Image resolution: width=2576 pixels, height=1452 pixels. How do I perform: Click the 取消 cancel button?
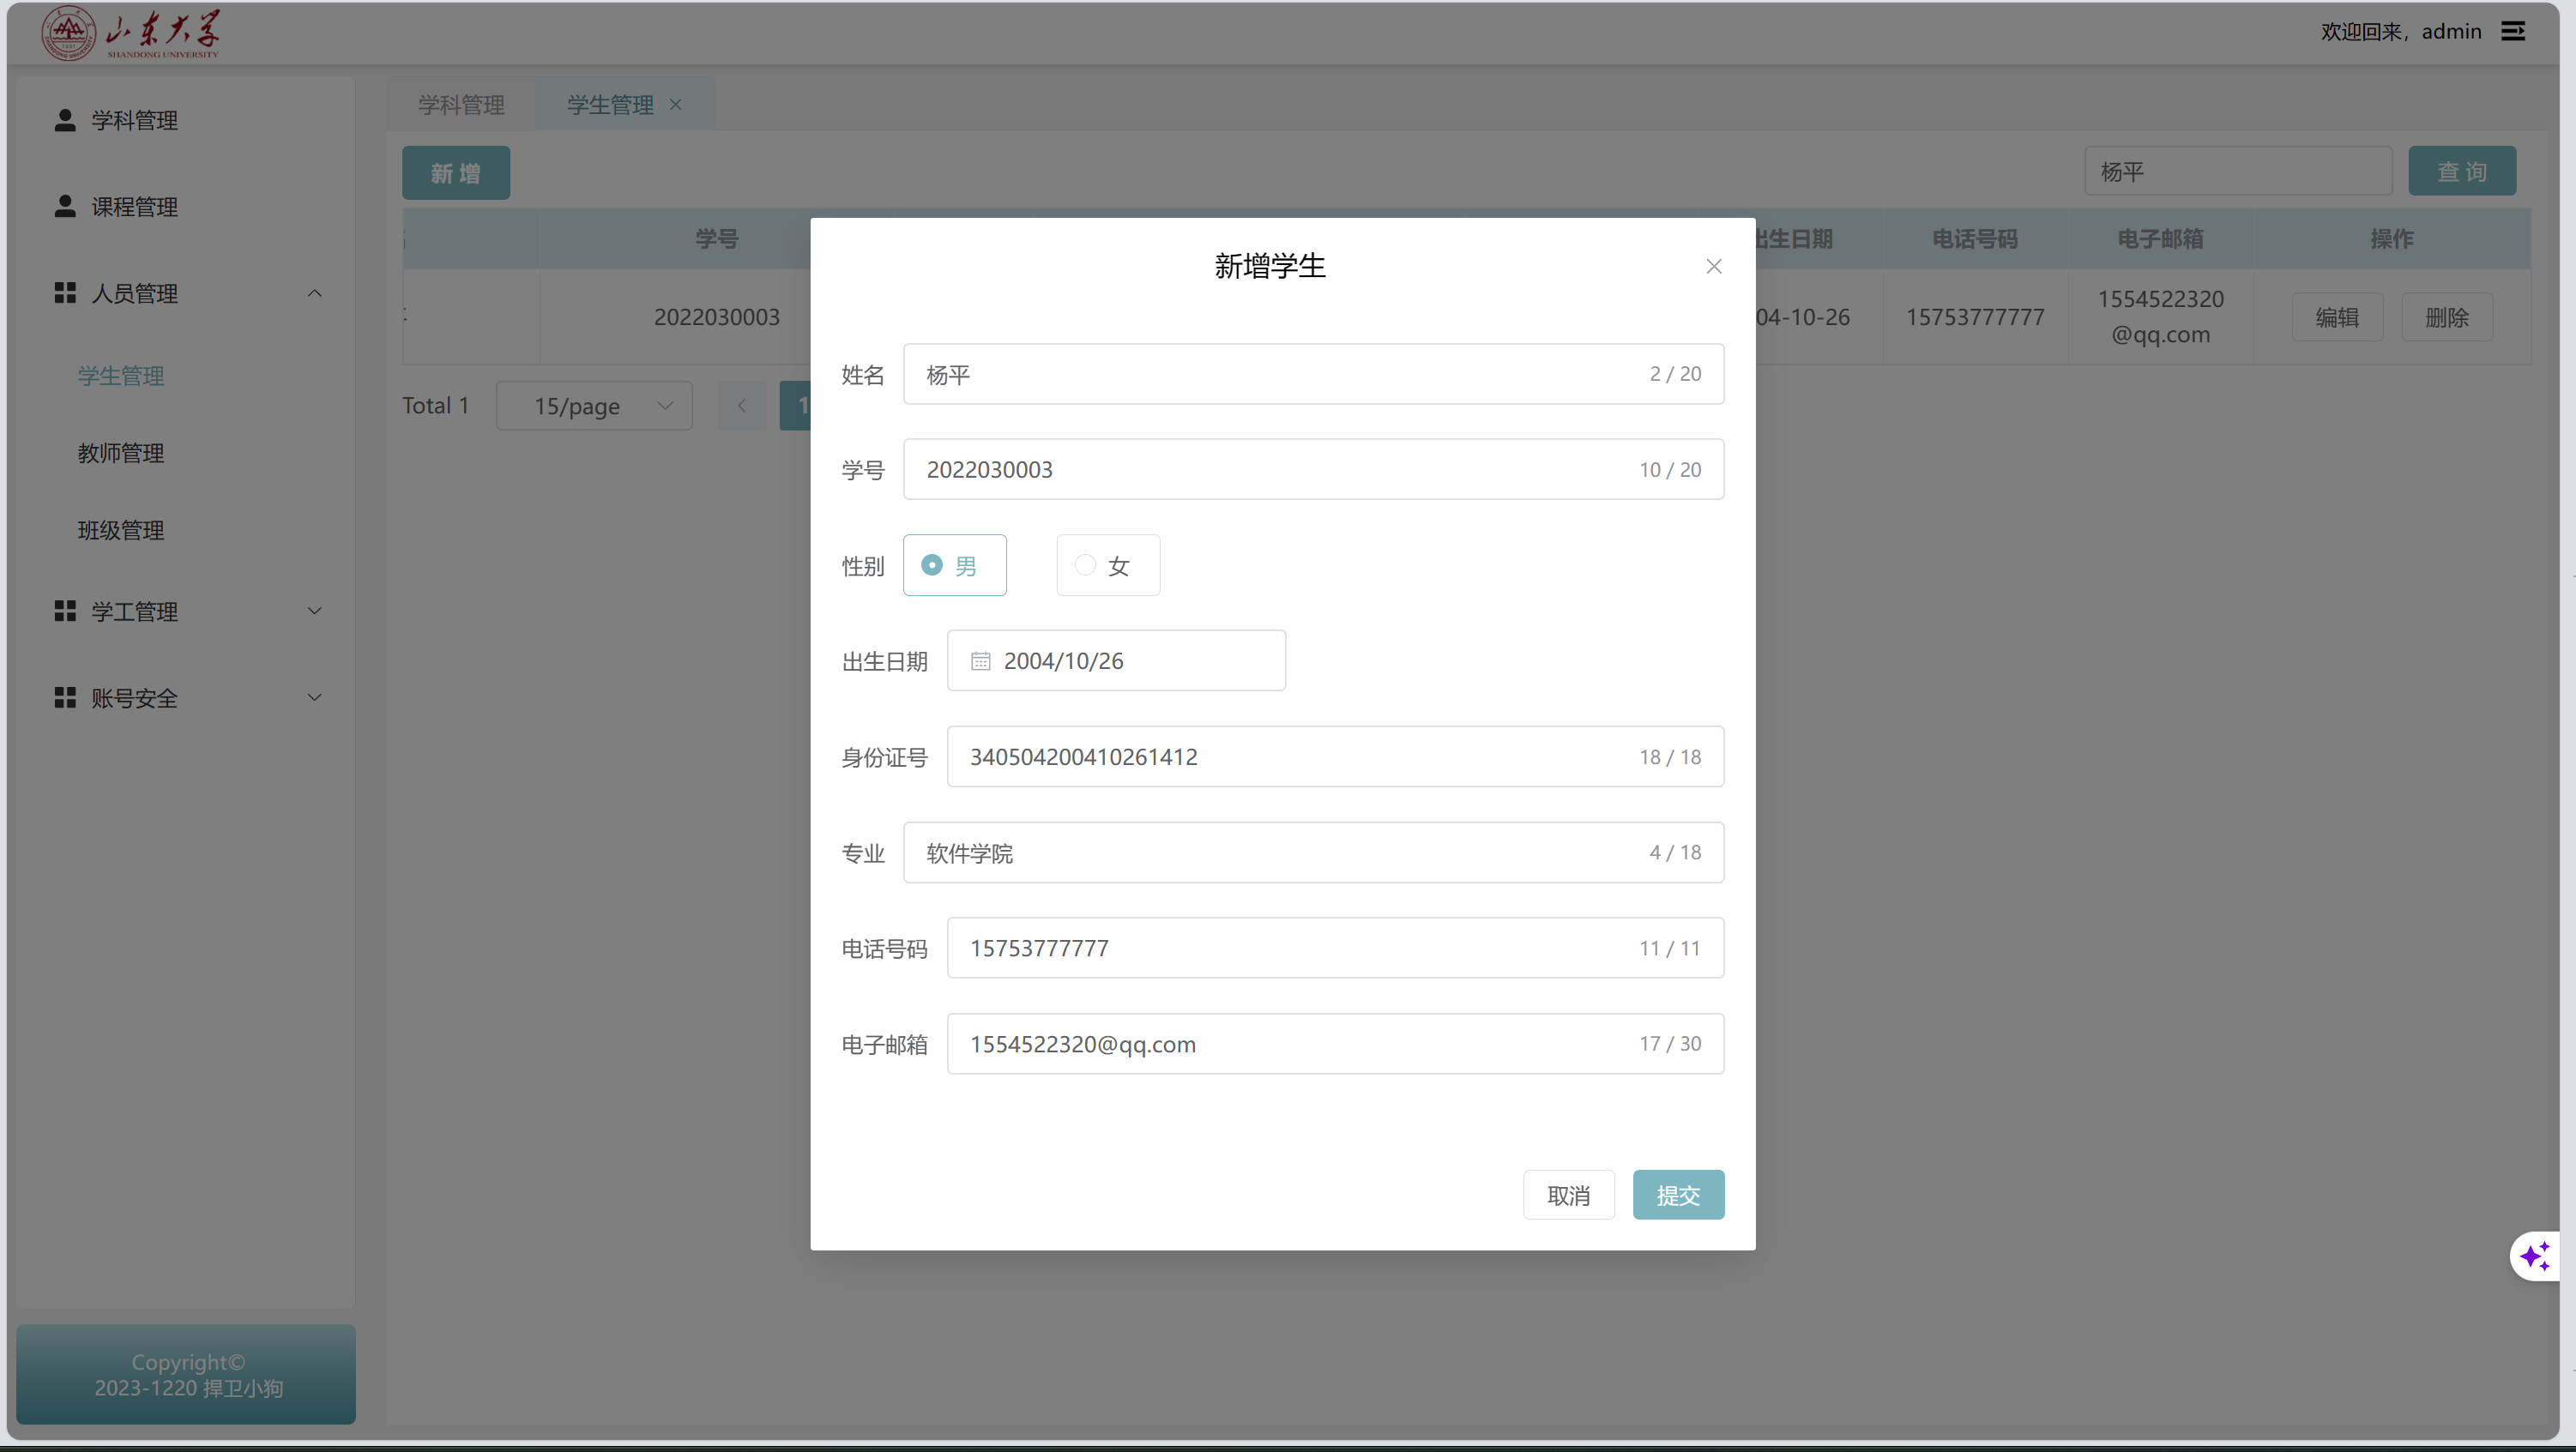1568,1194
